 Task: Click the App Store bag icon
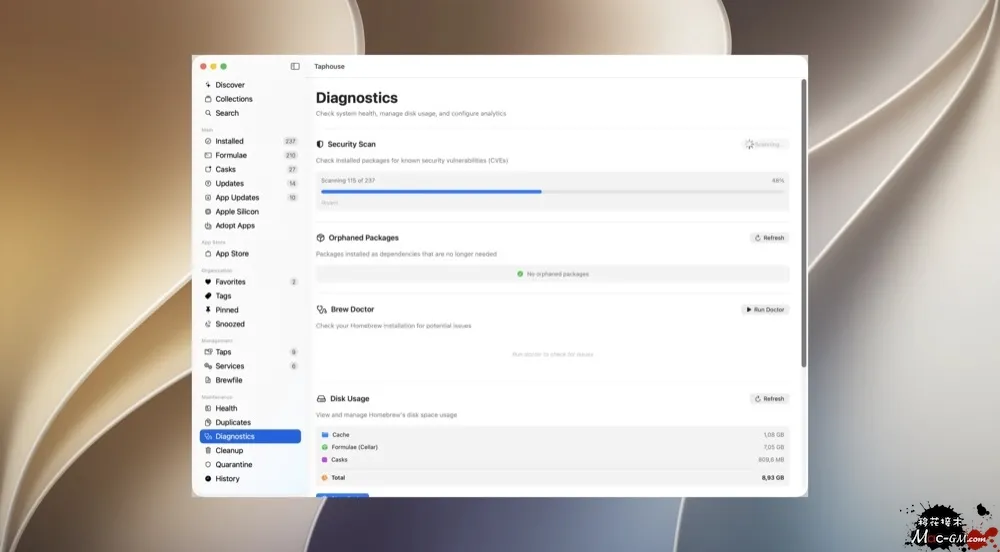coord(208,253)
